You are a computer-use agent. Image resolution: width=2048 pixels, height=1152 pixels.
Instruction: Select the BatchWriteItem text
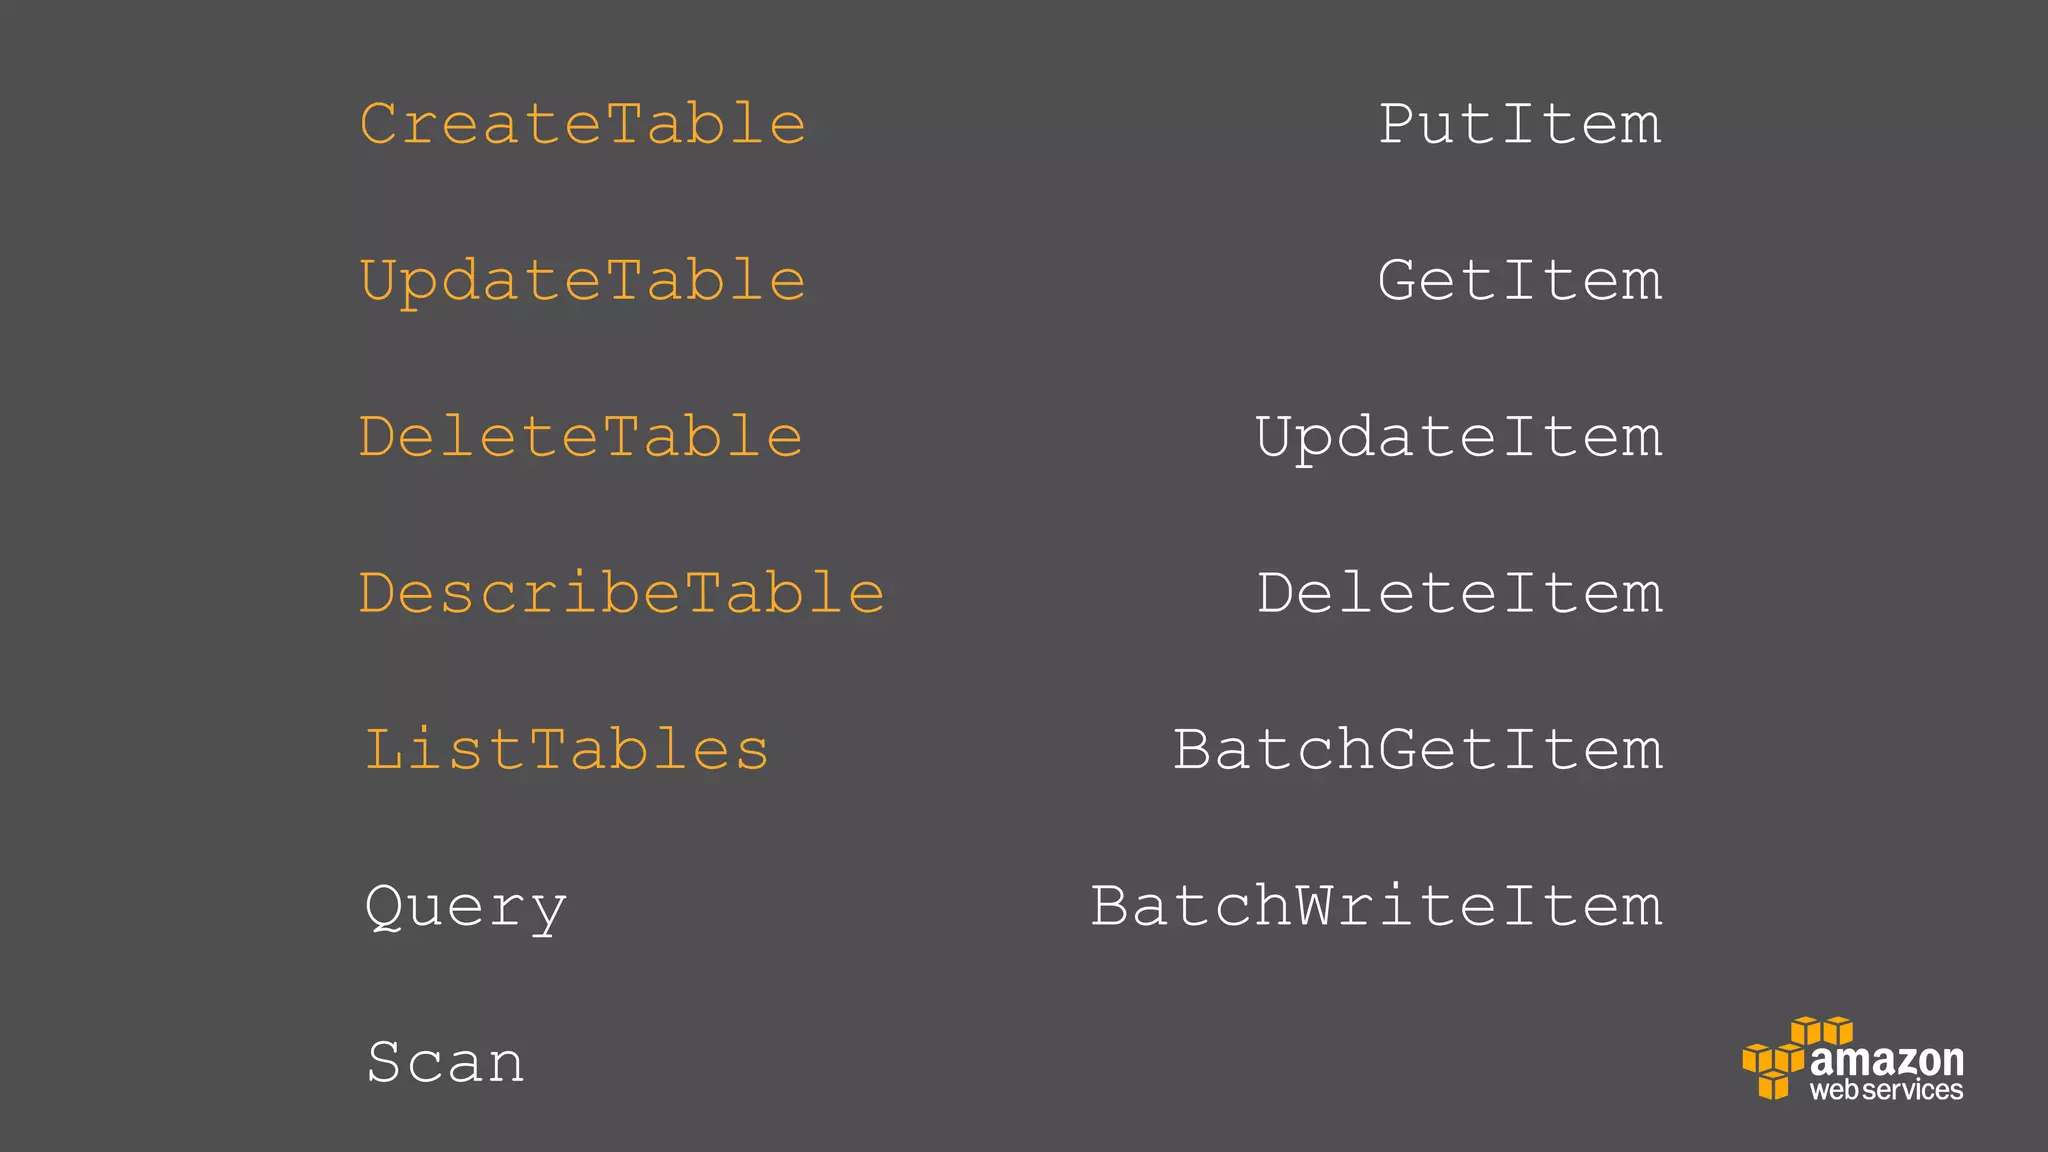point(1377,906)
